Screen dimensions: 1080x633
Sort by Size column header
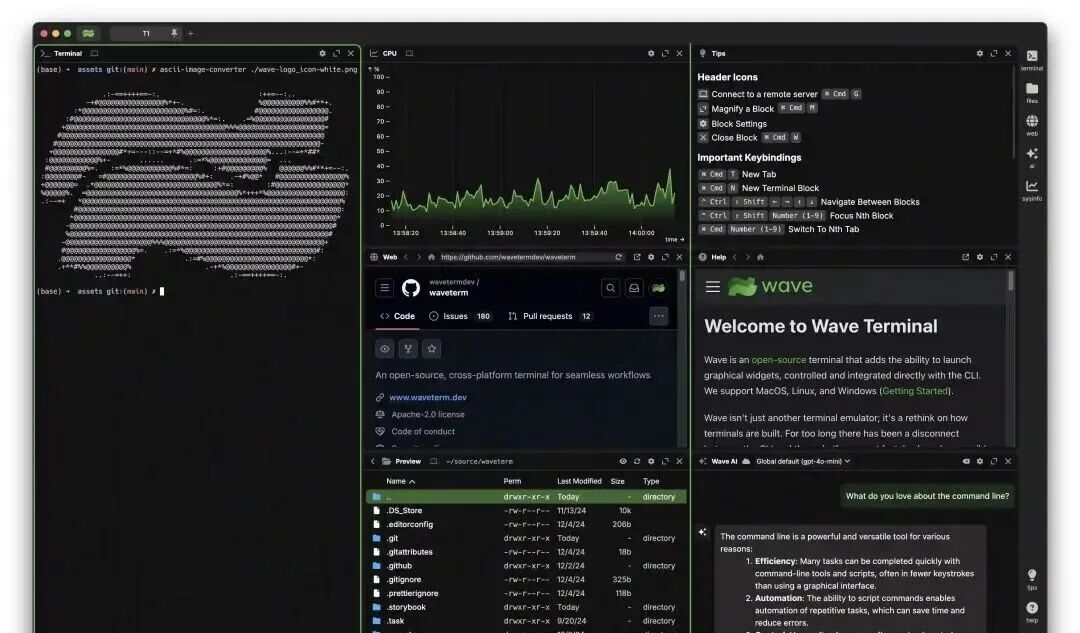(618, 481)
